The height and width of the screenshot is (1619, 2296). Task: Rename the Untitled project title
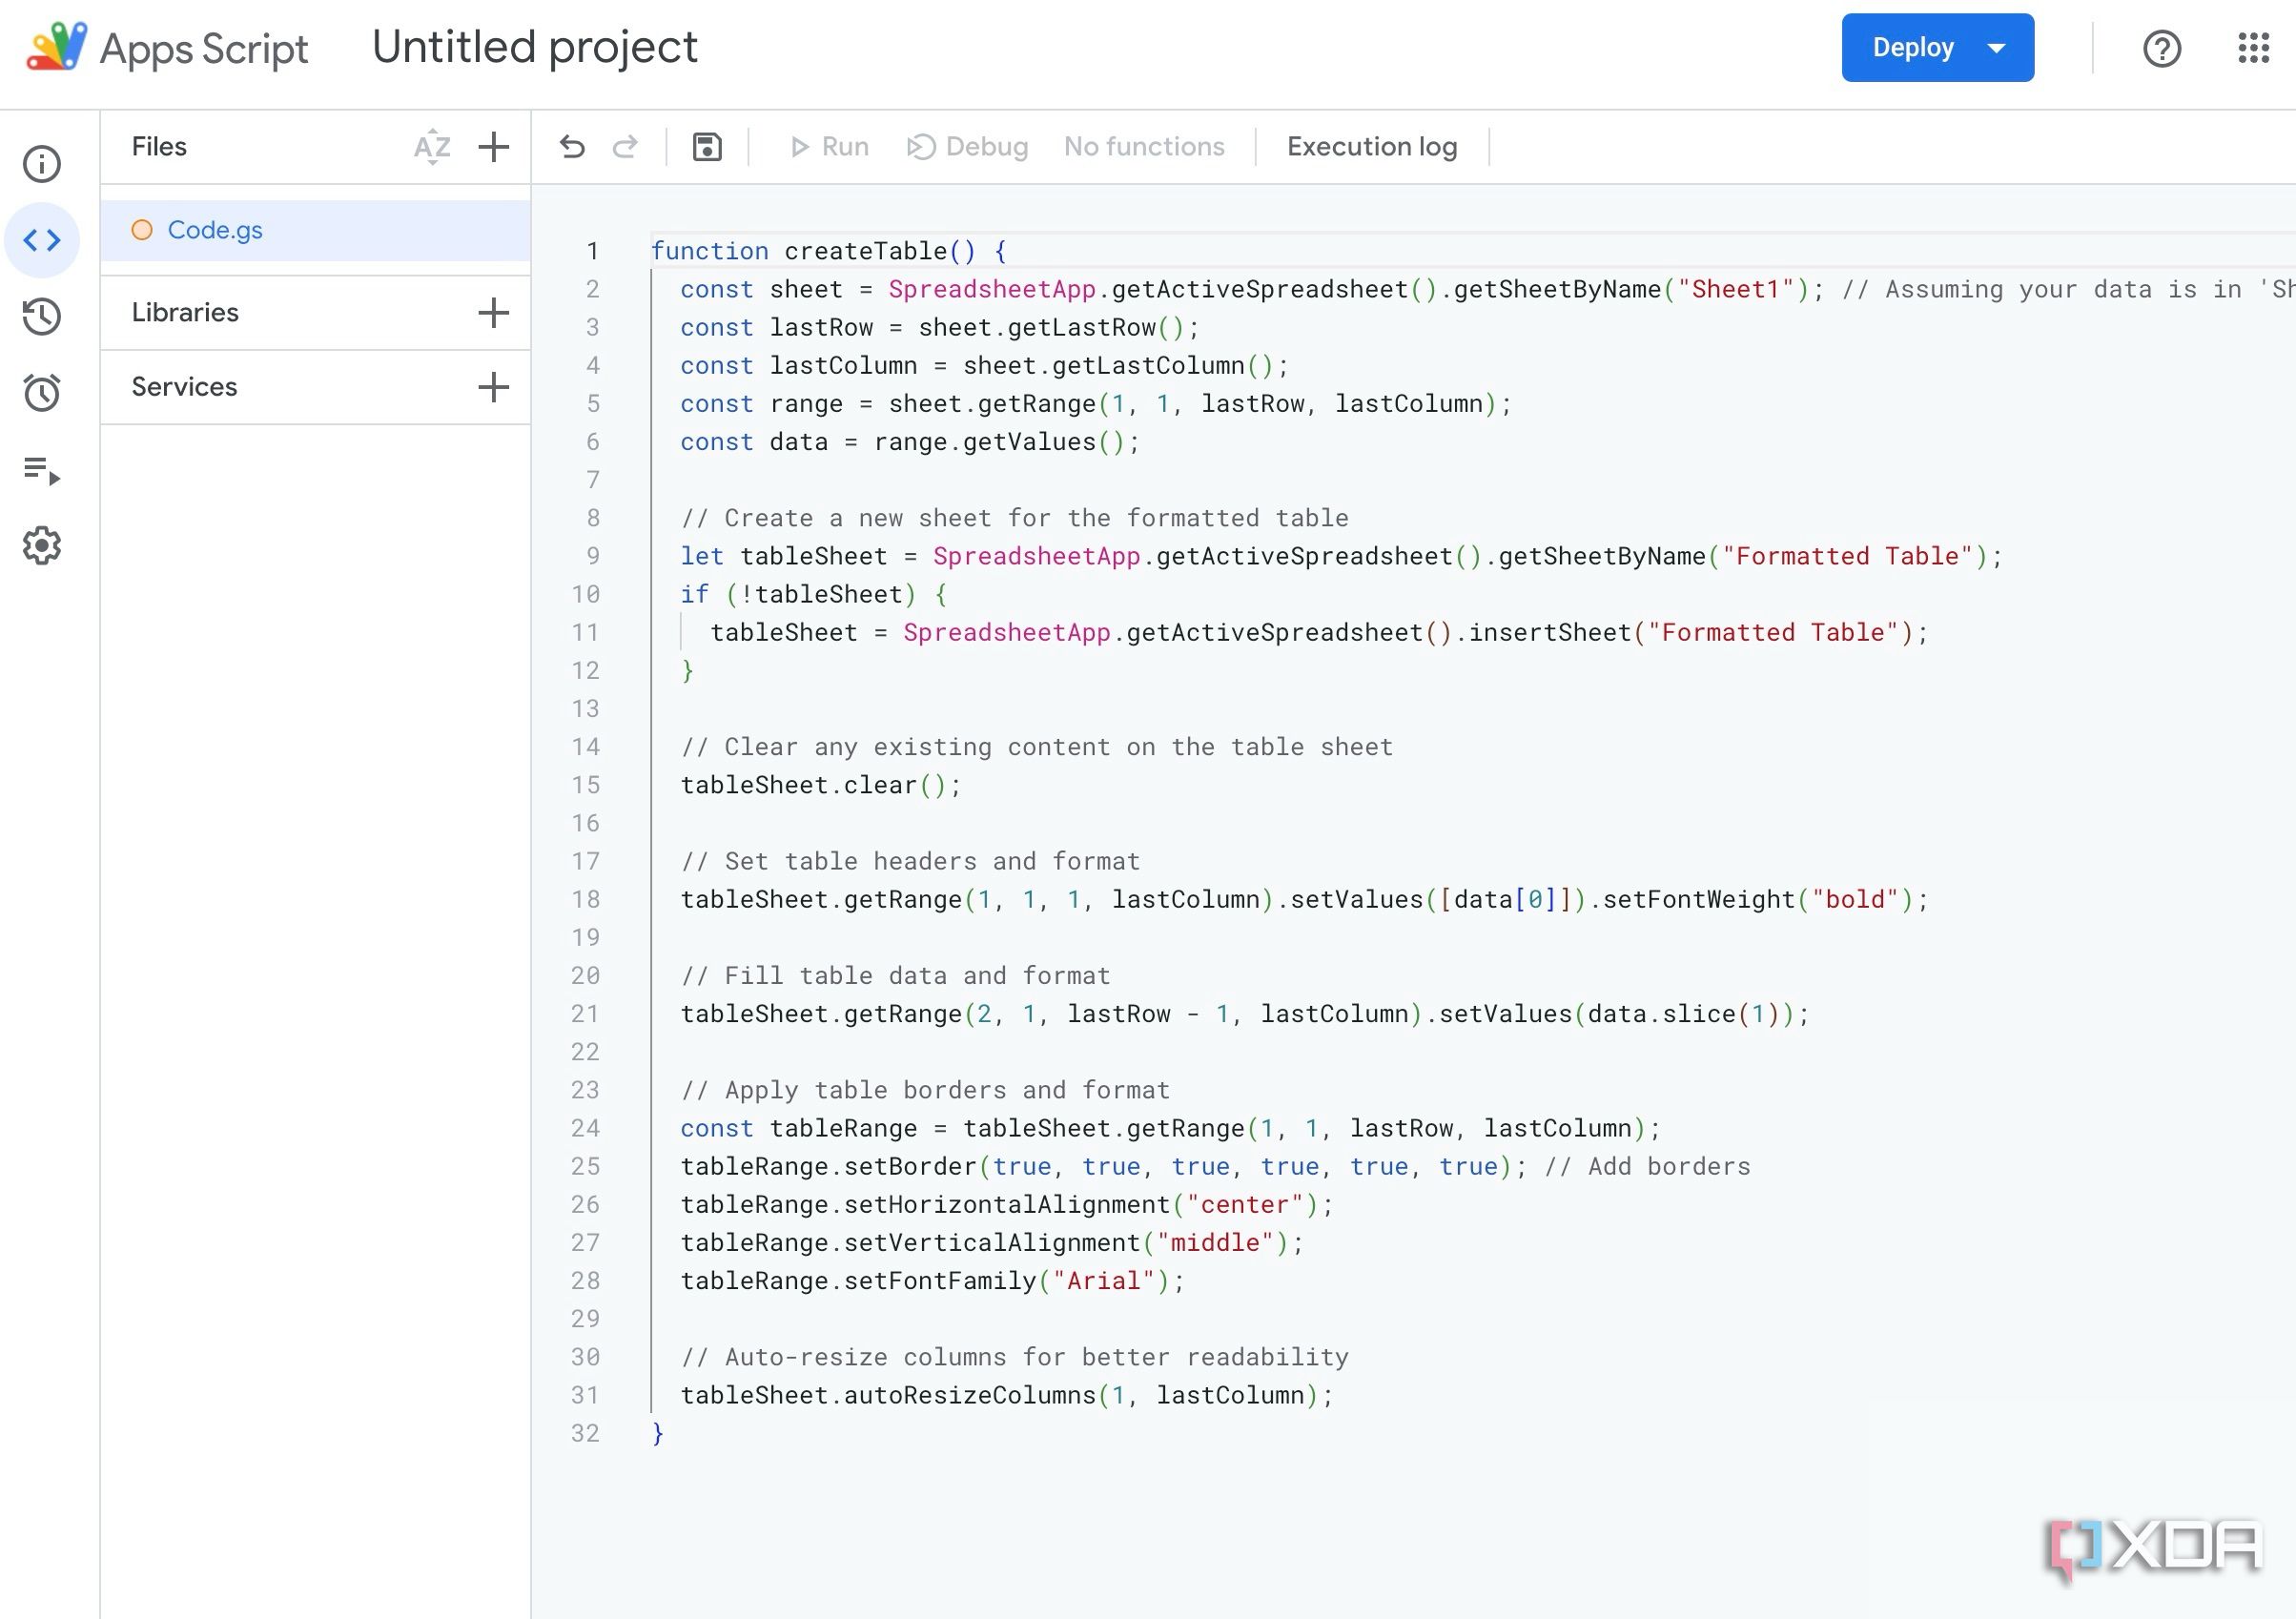[x=535, y=47]
